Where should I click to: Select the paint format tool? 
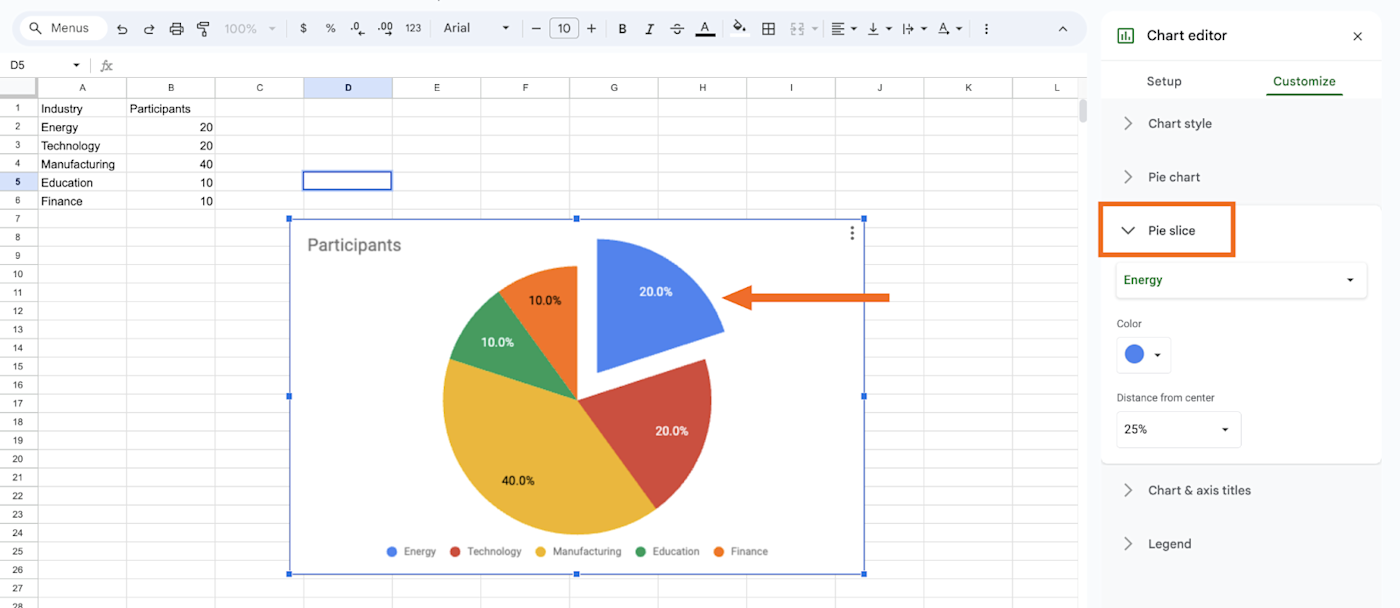pyautogui.click(x=204, y=29)
